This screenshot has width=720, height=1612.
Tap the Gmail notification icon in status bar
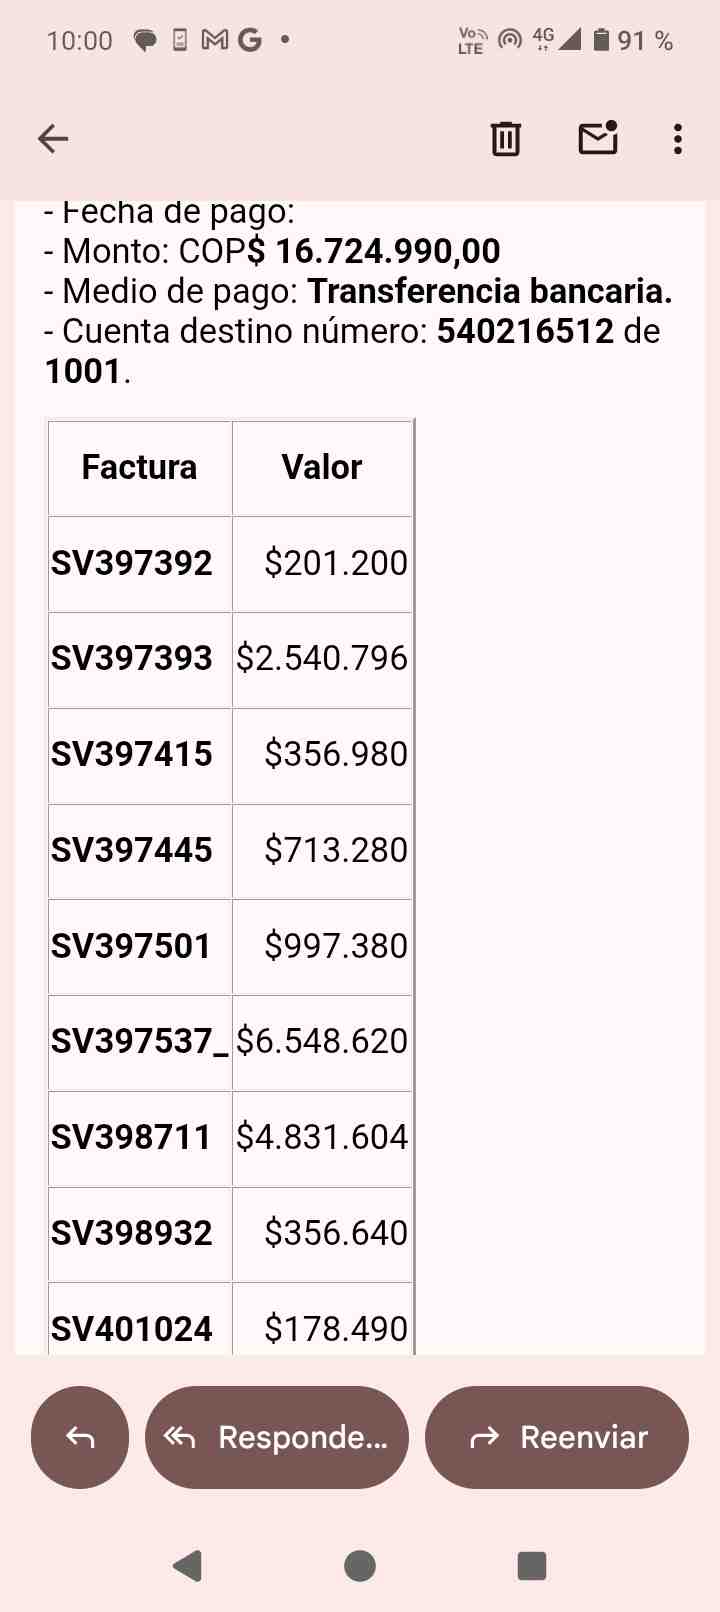coord(214,40)
